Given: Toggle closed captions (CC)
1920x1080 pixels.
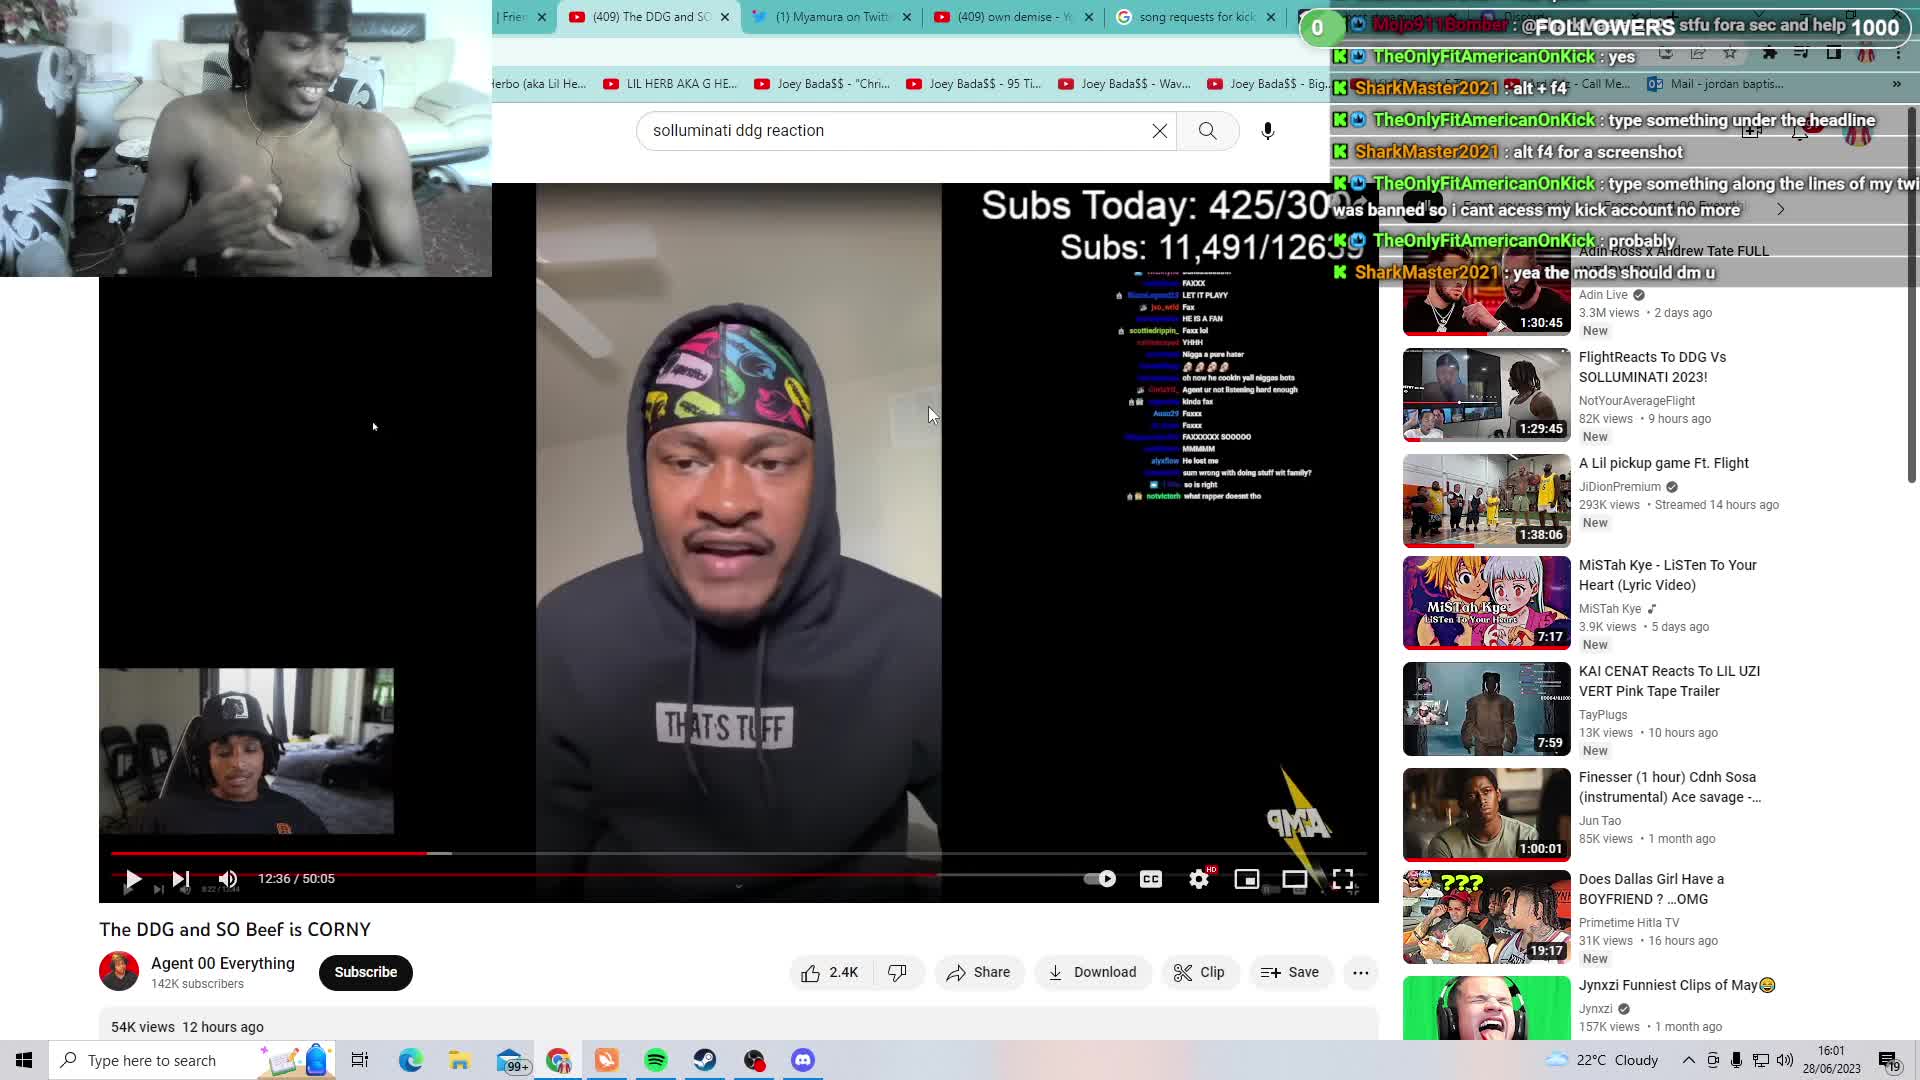Looking at the screenshot, I should [x=1151, y=879].
